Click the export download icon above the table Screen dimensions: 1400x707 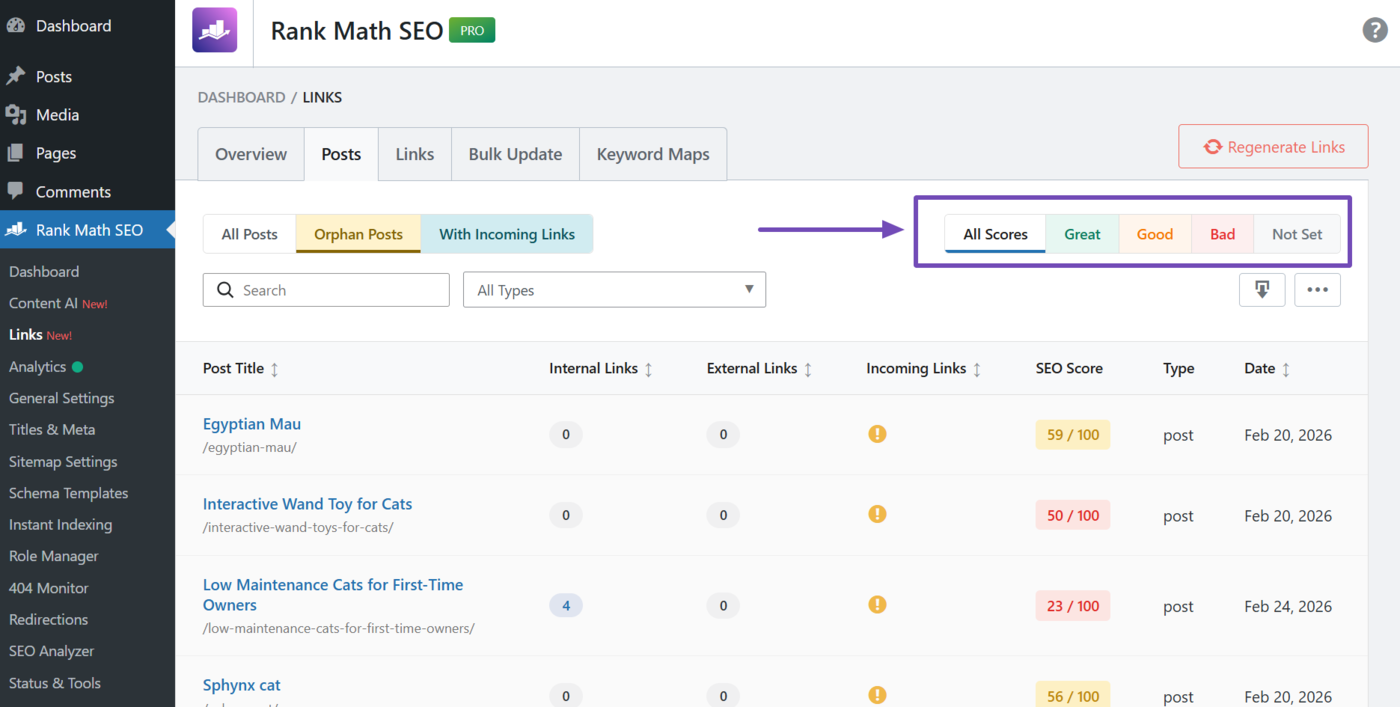click(x=1262, y=289)
